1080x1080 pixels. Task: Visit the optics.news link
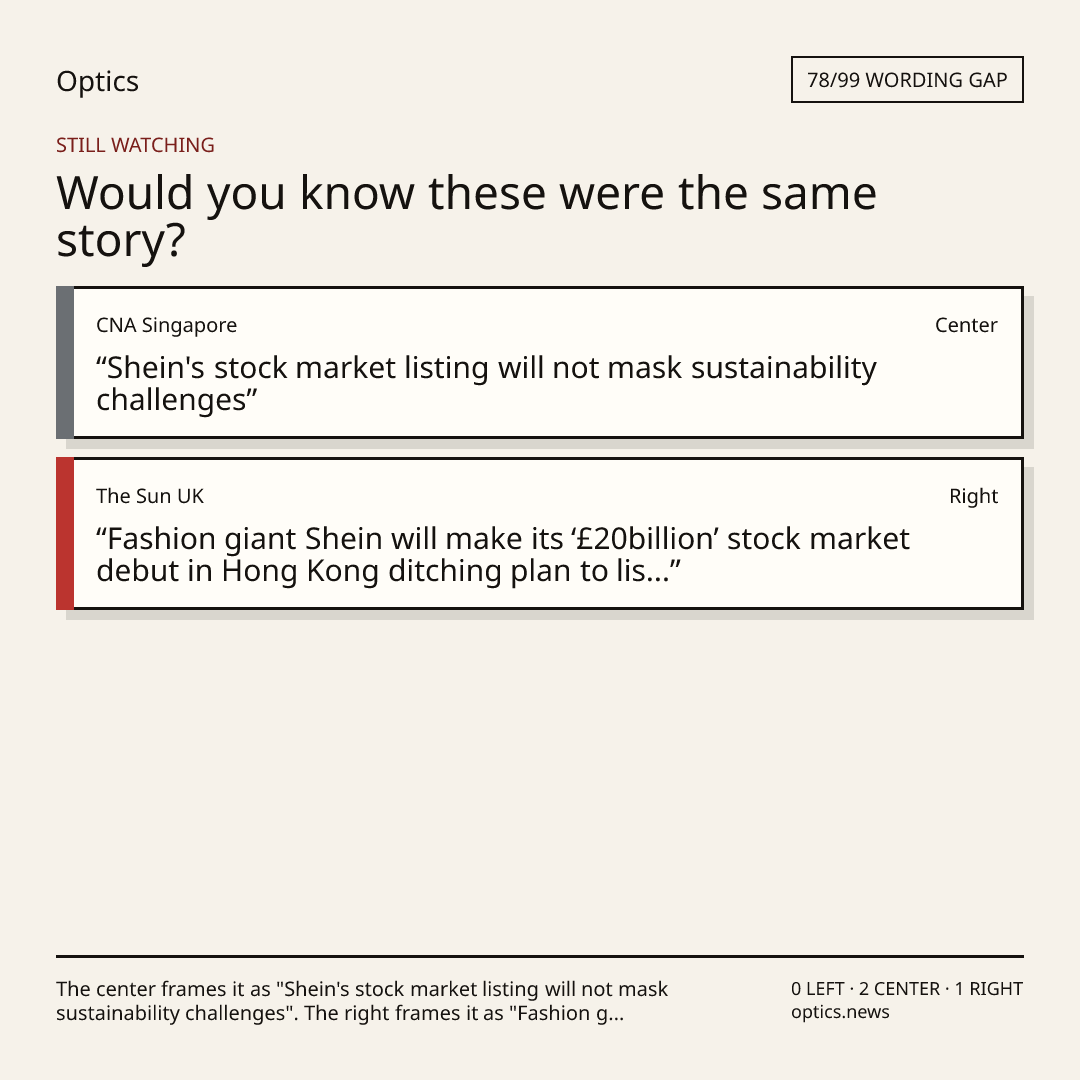[840, 1012]
